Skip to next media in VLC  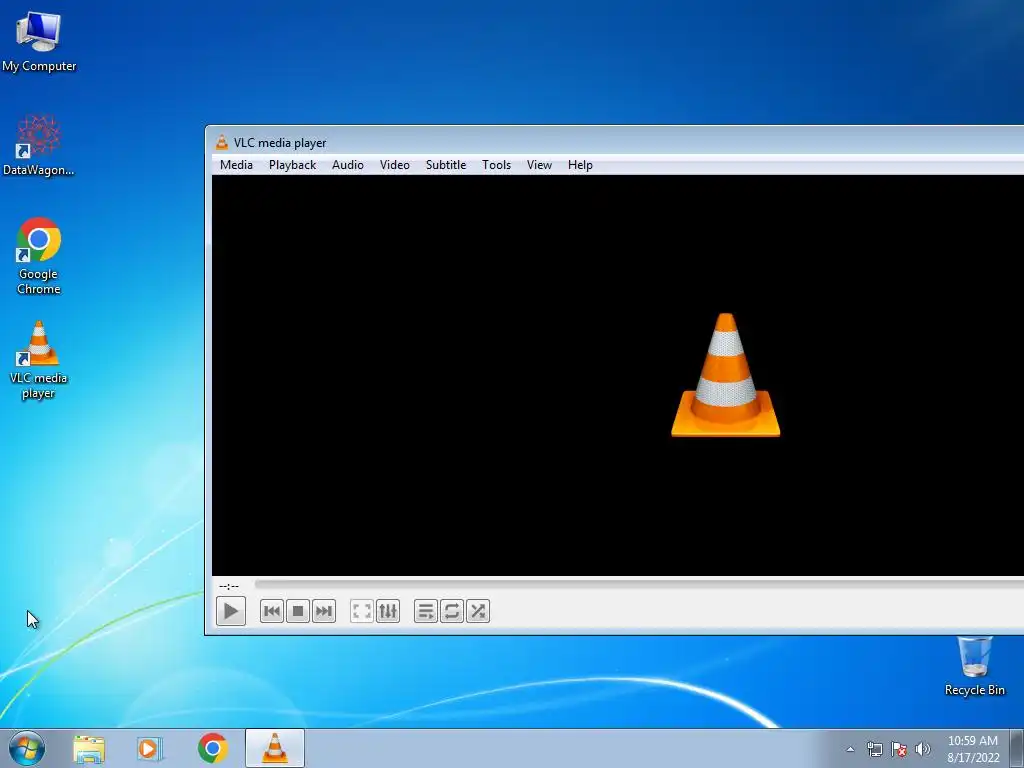click(x=324, y=611)
